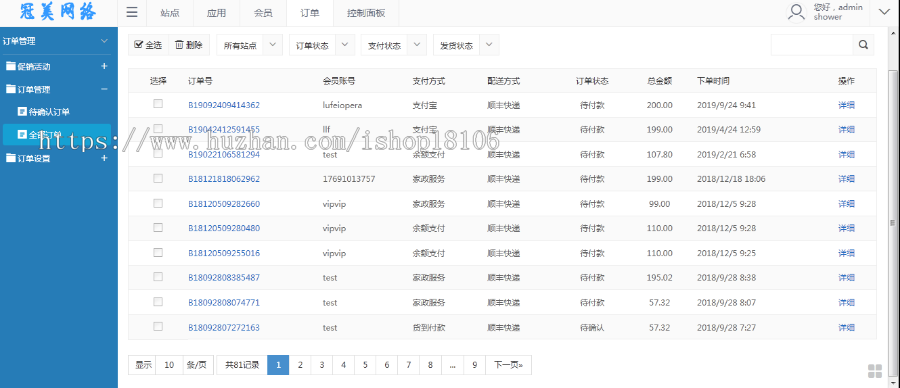Click 详细 for order B18092807272163
The width and height of the screenshot is (900, 388).
[x=846, y=328]
